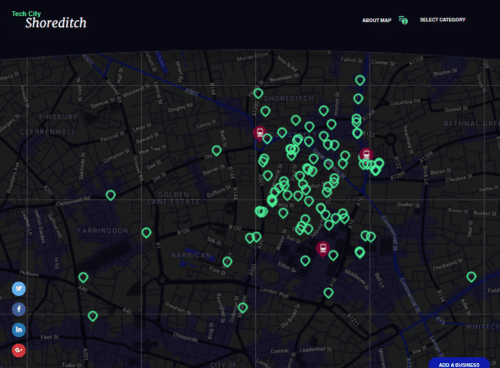This screenshot has height=368, width=500.
Task: Click the green pin near Falkirk St
Action: 360,80
